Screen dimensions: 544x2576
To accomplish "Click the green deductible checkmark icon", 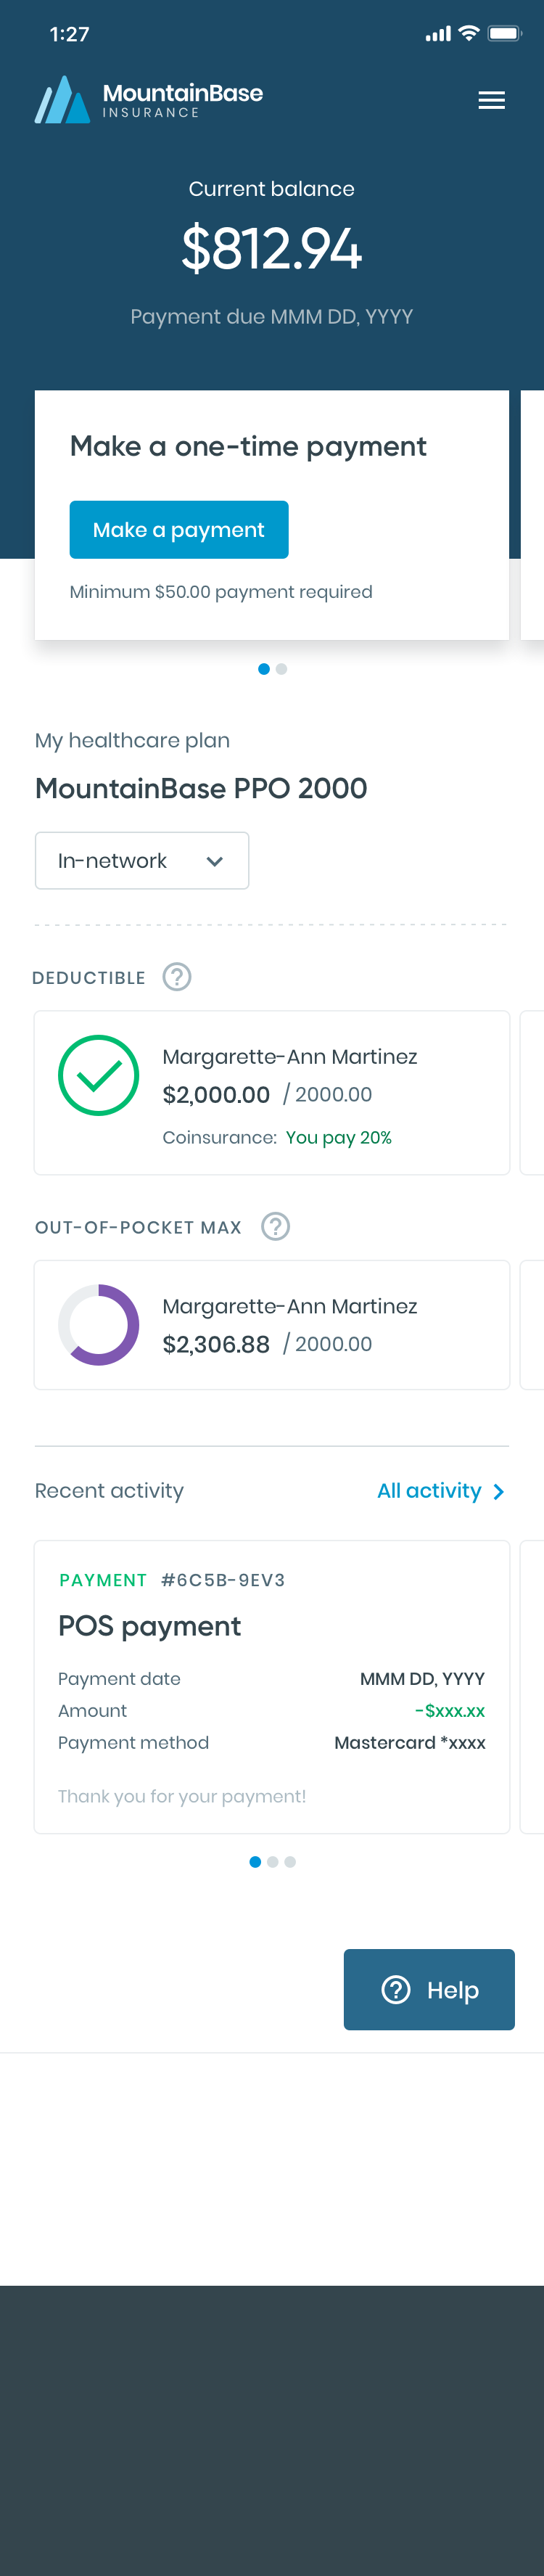I will 98,1075.
